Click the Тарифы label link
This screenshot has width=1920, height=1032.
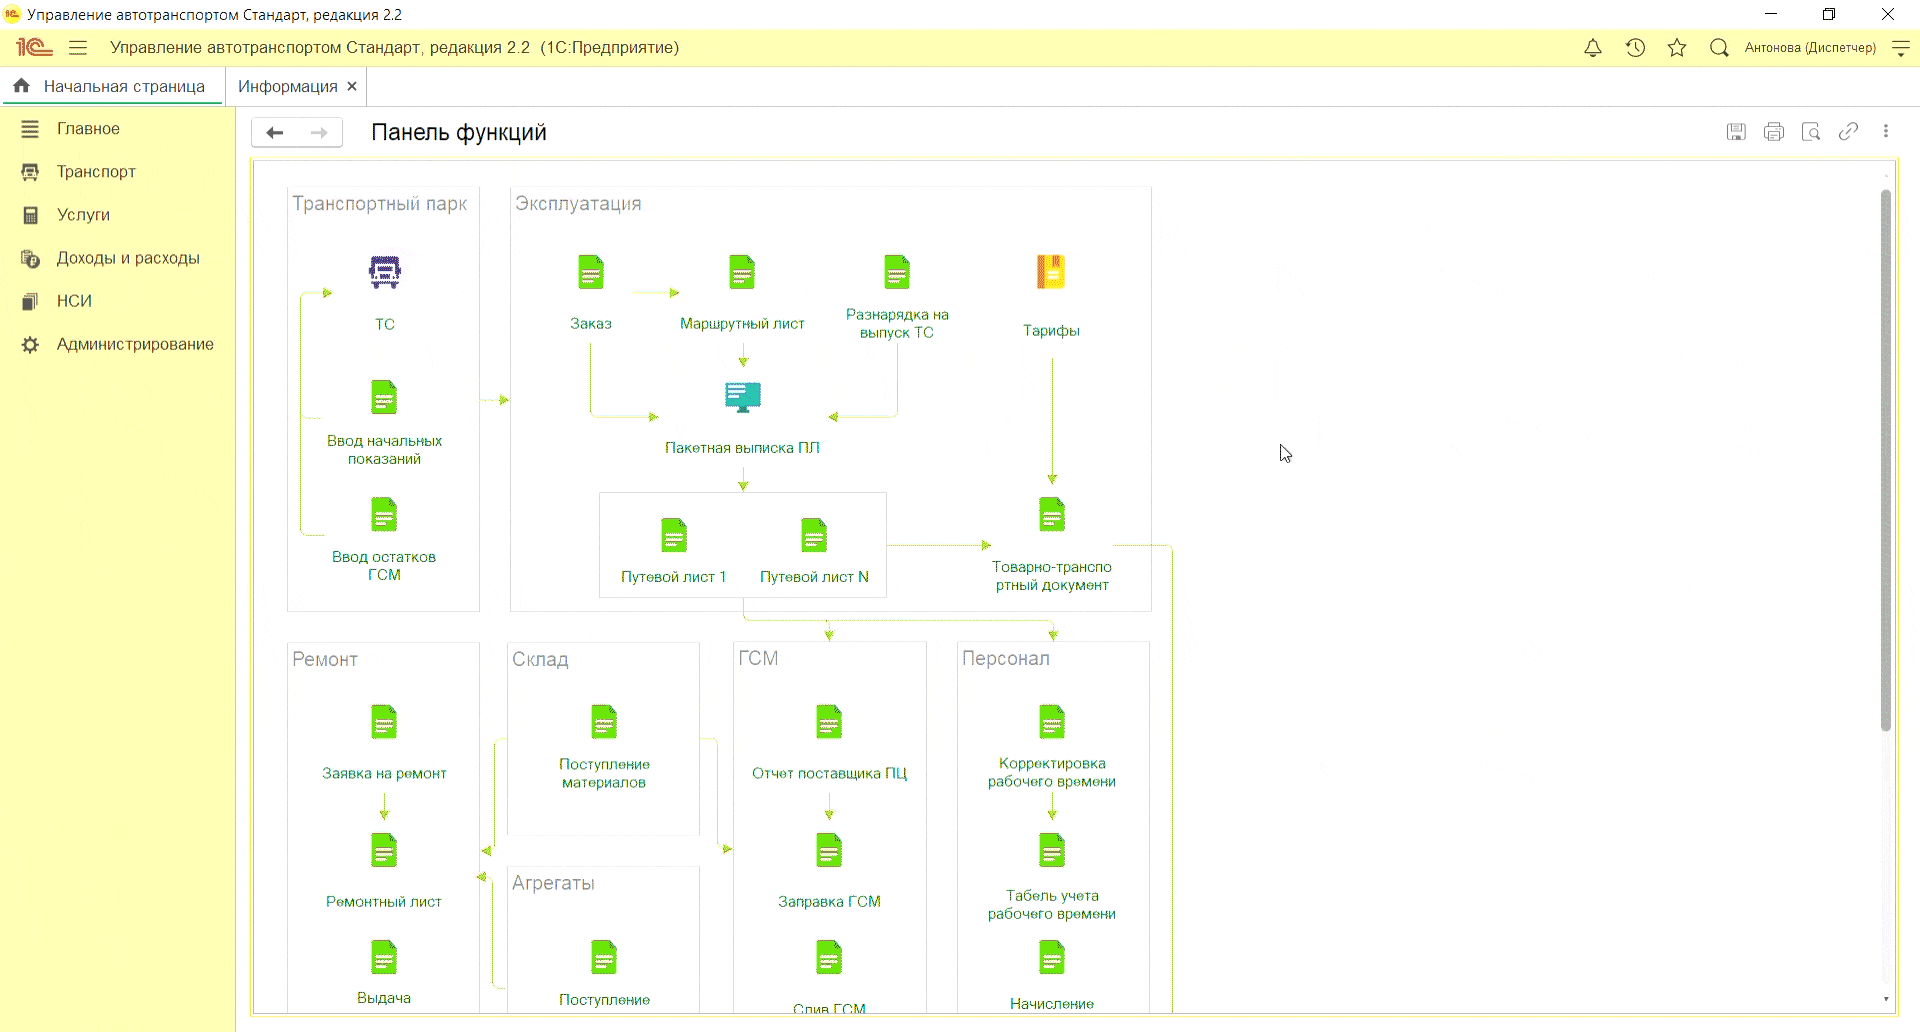tap(1051, 331)
